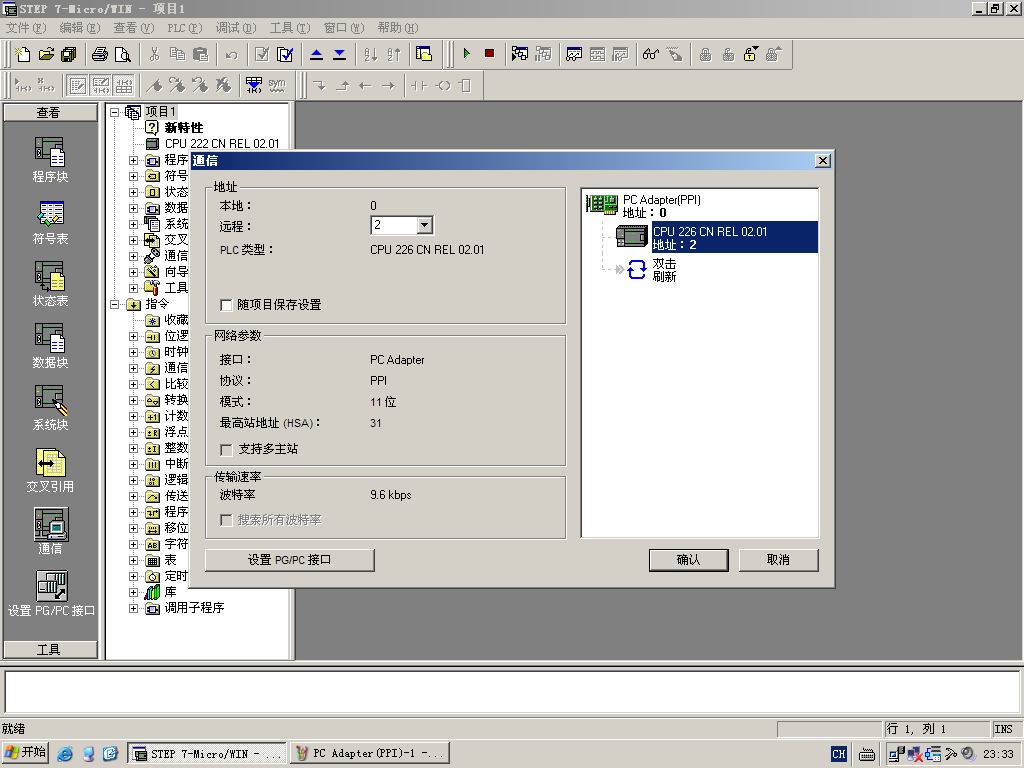Select CPU 222 CN REL 02.01 tree item

[221, 144]
